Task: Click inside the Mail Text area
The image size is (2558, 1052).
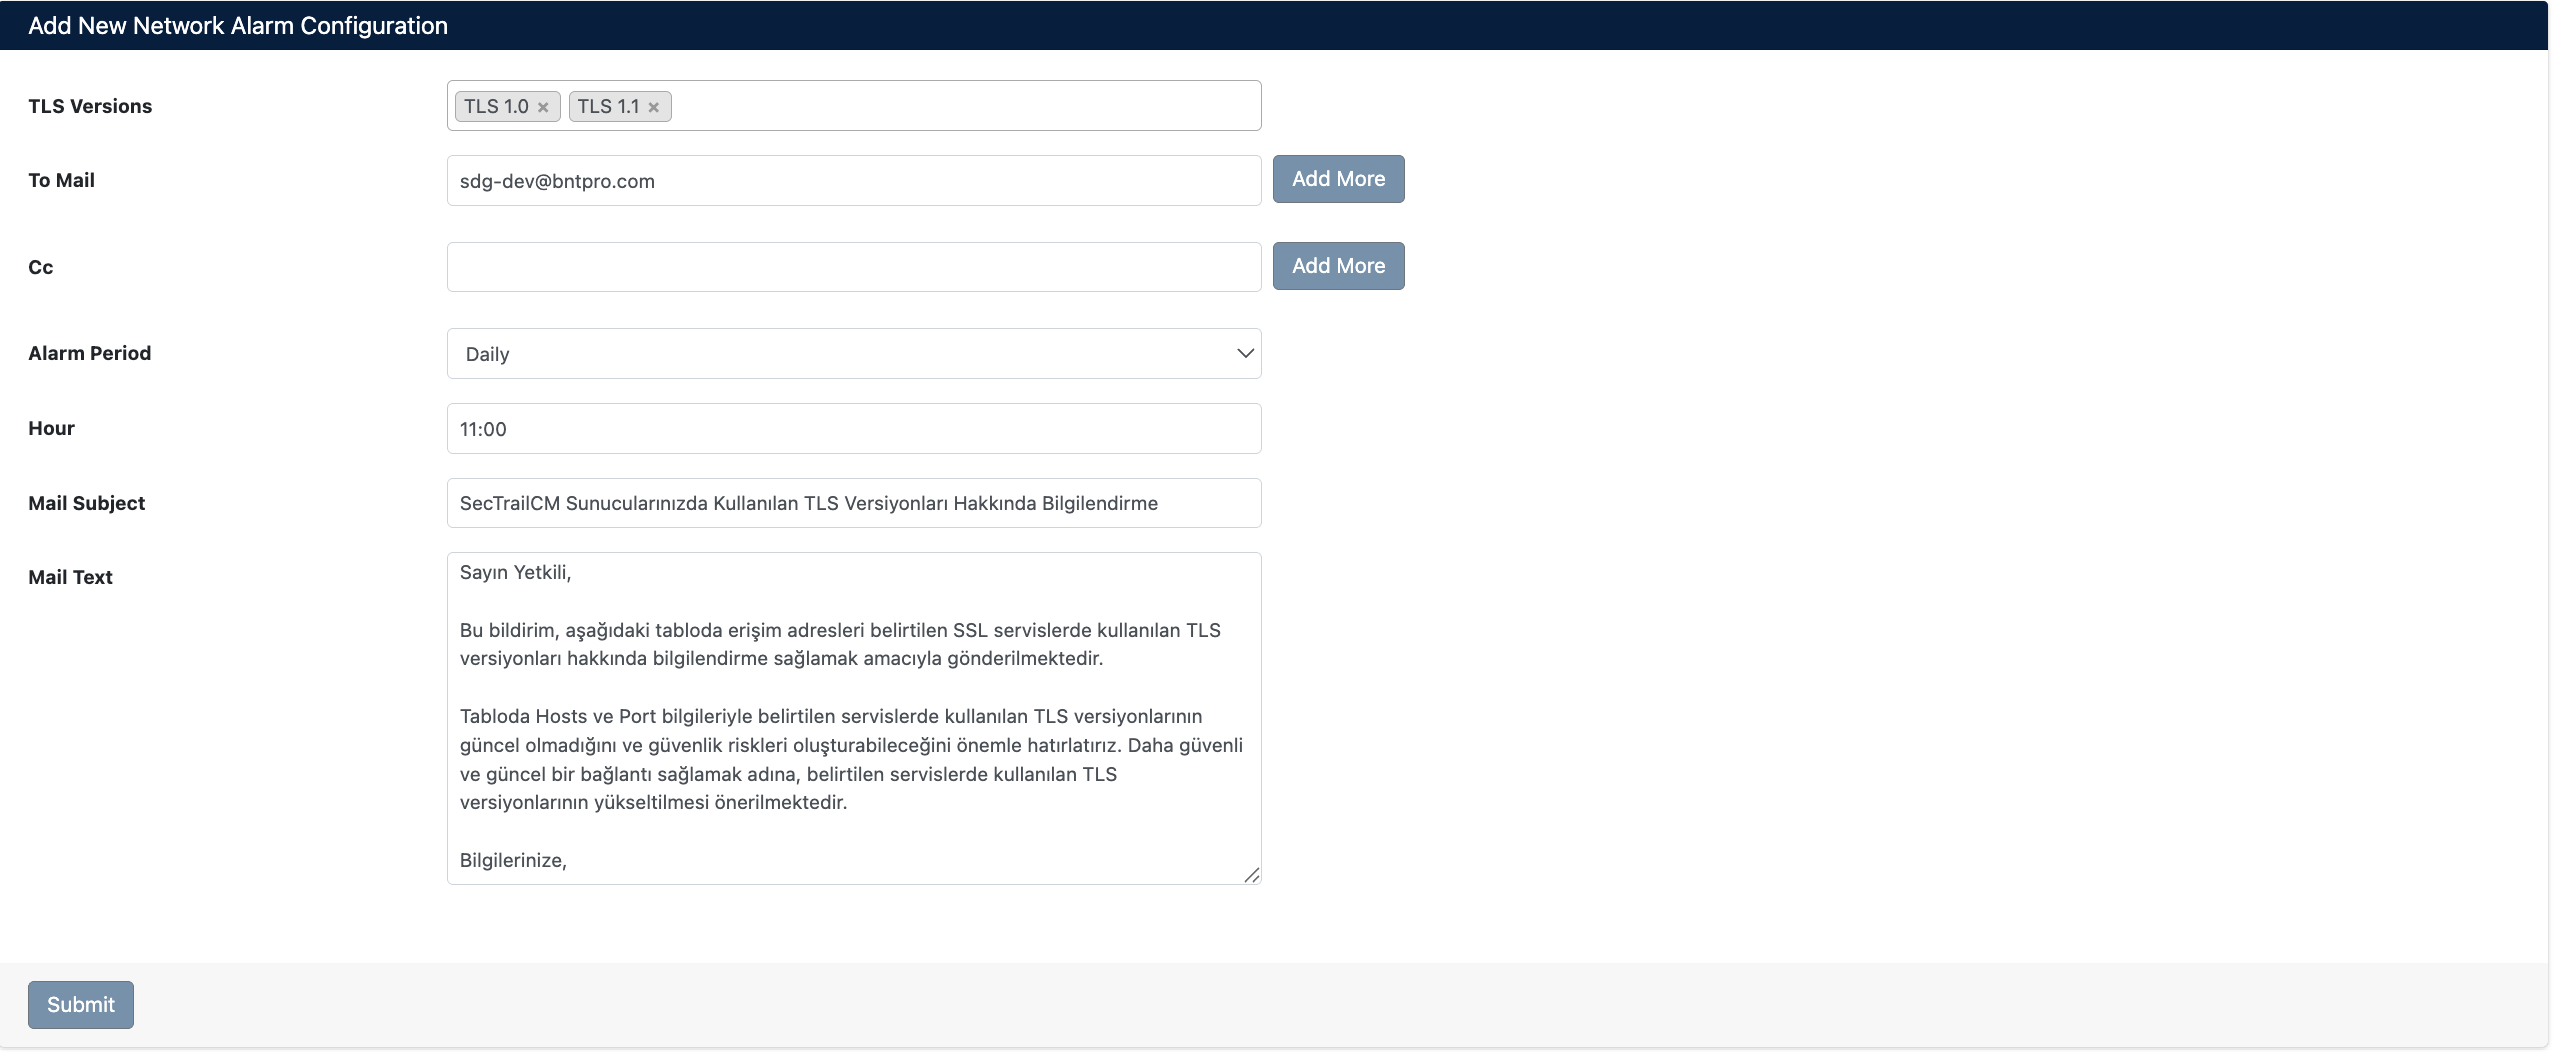Action: 853,715
